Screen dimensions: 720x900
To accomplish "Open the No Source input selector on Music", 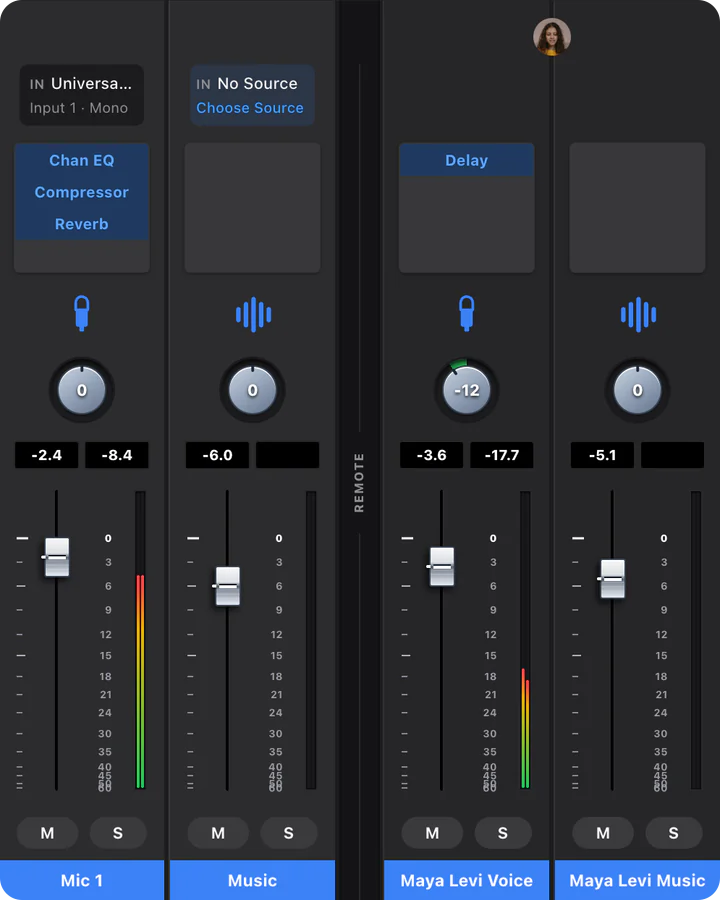I will click(252, 95).
